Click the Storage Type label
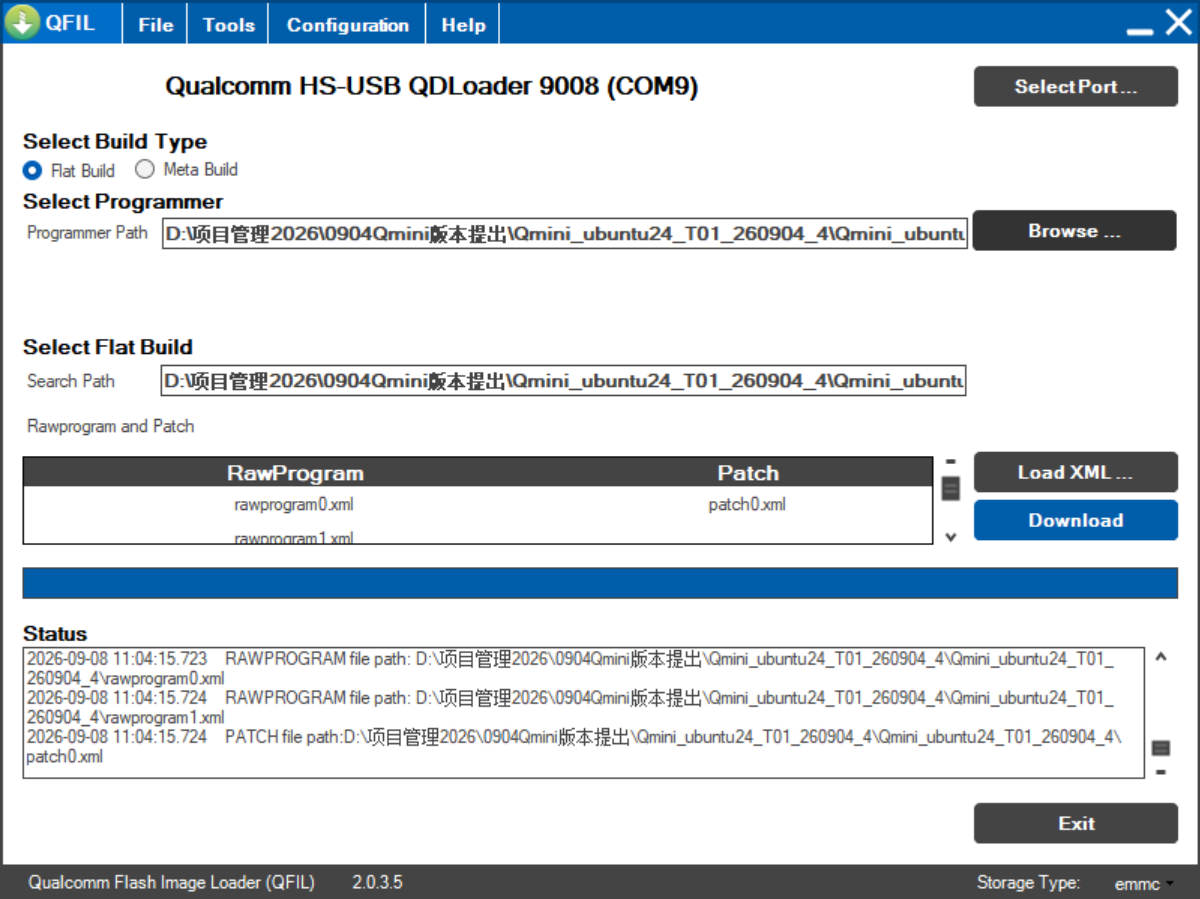The image size is (1200, 899). (x=1029, y=883)
